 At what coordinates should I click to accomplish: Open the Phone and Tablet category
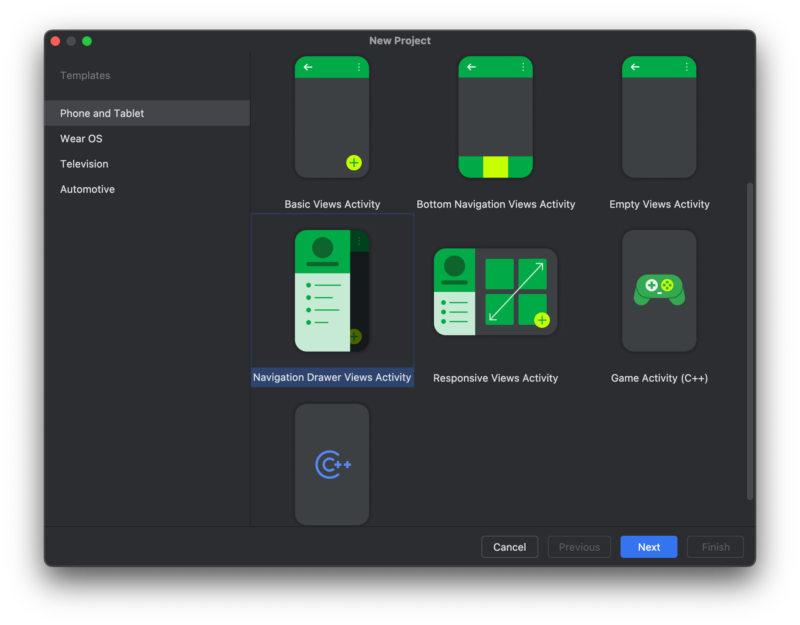(102, 113)
